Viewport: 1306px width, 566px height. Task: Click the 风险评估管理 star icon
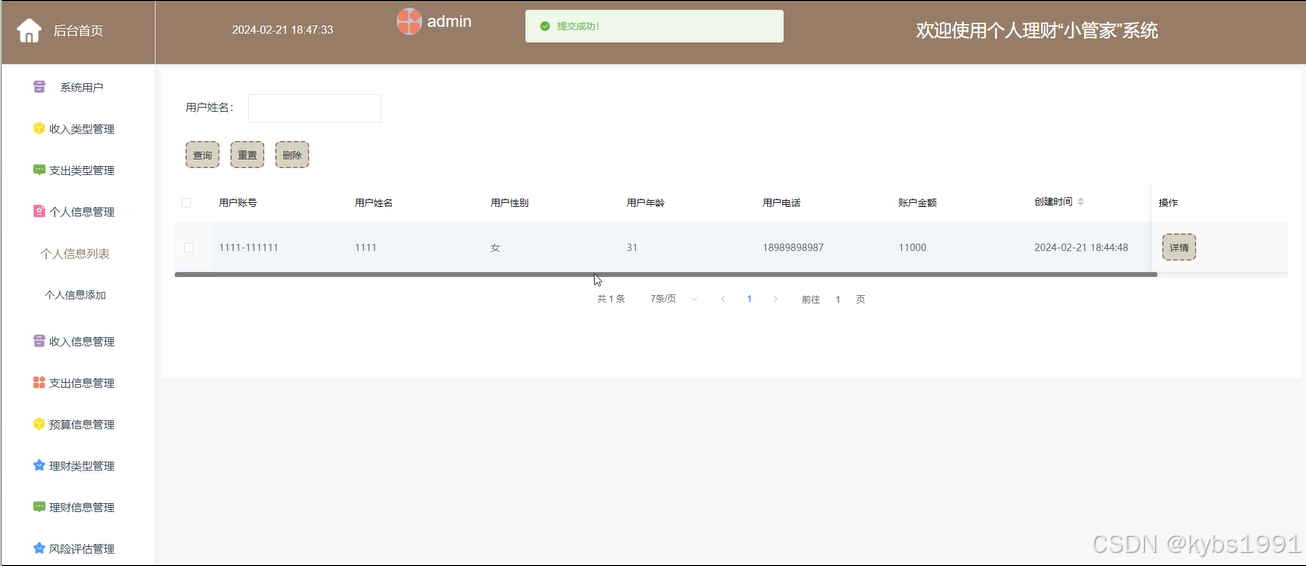39,548
